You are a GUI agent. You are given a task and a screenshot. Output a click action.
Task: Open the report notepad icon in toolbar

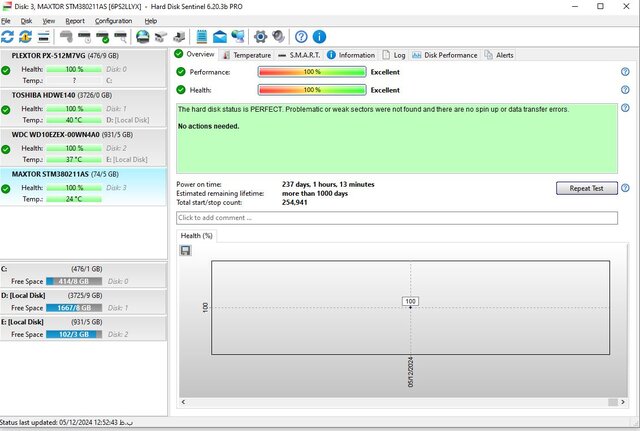click(203, 37)
